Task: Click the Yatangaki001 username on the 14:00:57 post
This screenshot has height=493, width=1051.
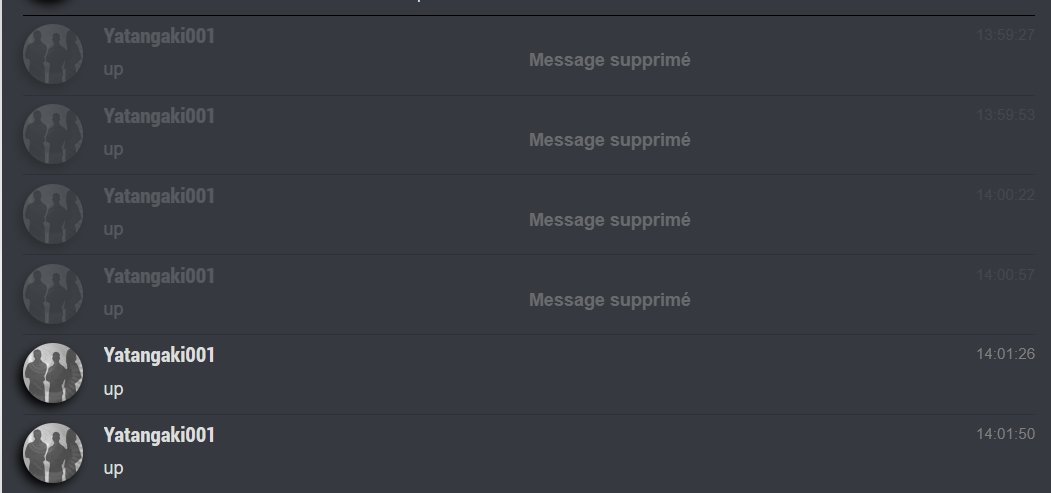Action: (159, 275)
